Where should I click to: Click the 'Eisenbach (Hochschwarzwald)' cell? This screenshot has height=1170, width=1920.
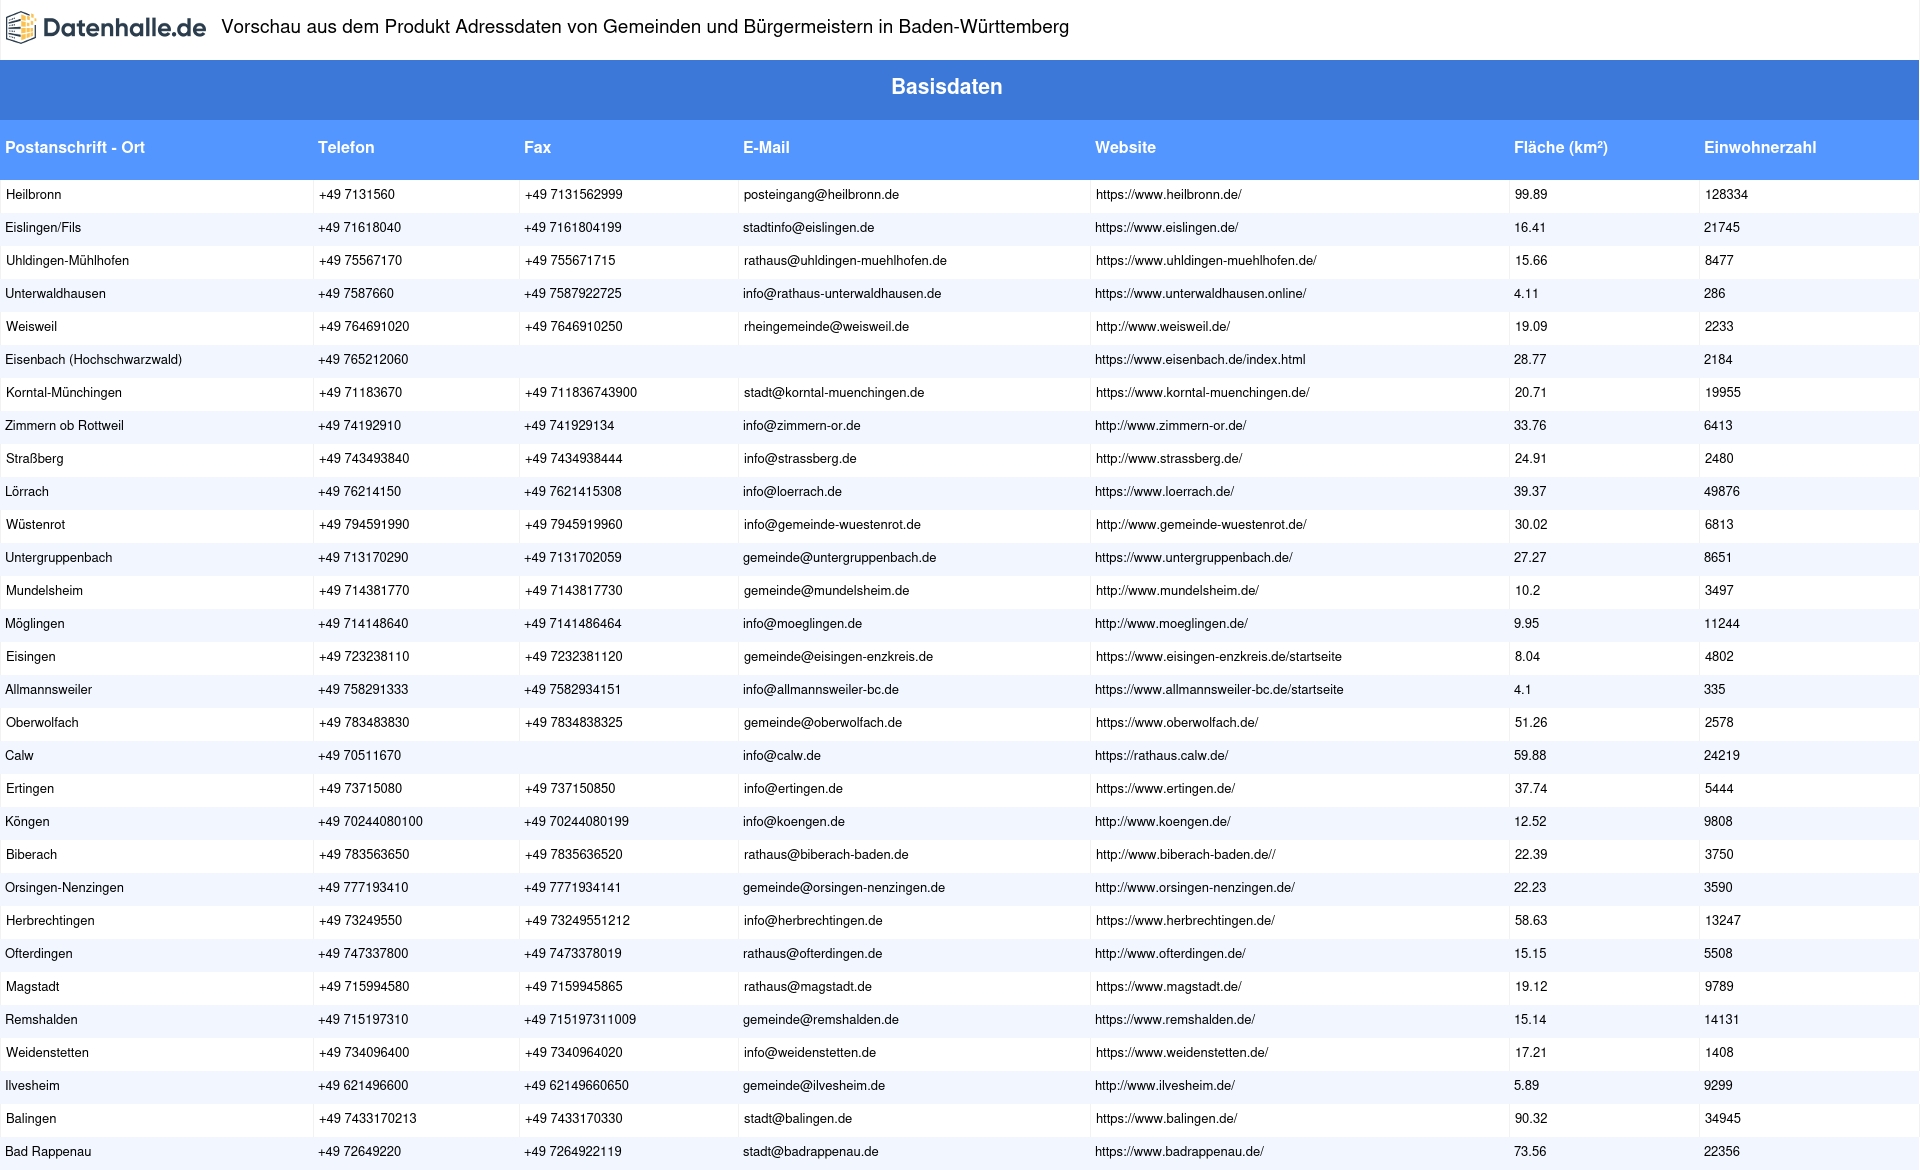[x=93, y=360]
